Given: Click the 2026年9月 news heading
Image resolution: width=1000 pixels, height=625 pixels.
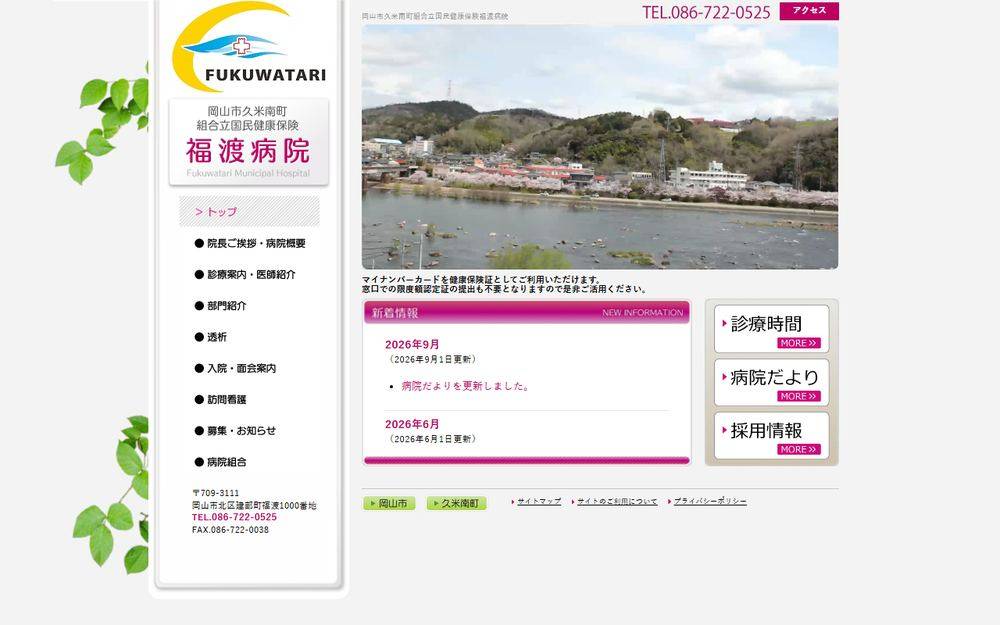Looking at the screenshot, I should pos(412,344).
